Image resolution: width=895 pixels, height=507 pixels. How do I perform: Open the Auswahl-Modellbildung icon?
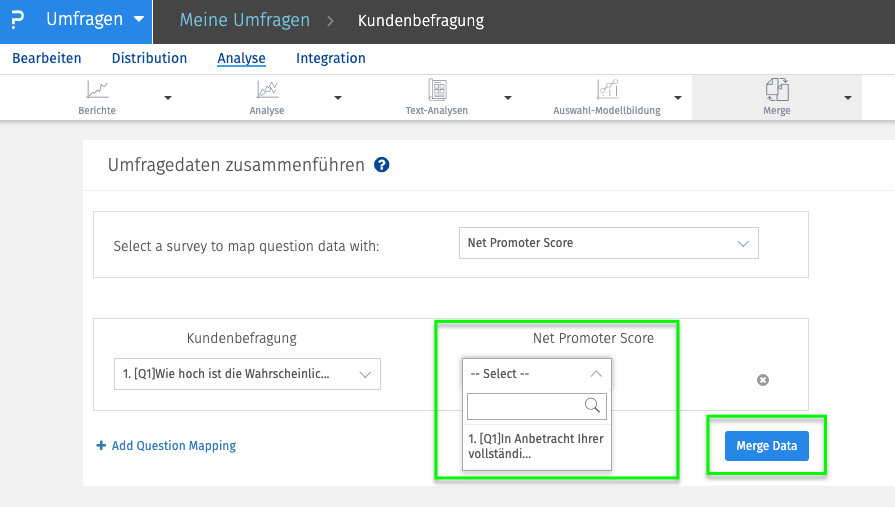click(607, 89)
